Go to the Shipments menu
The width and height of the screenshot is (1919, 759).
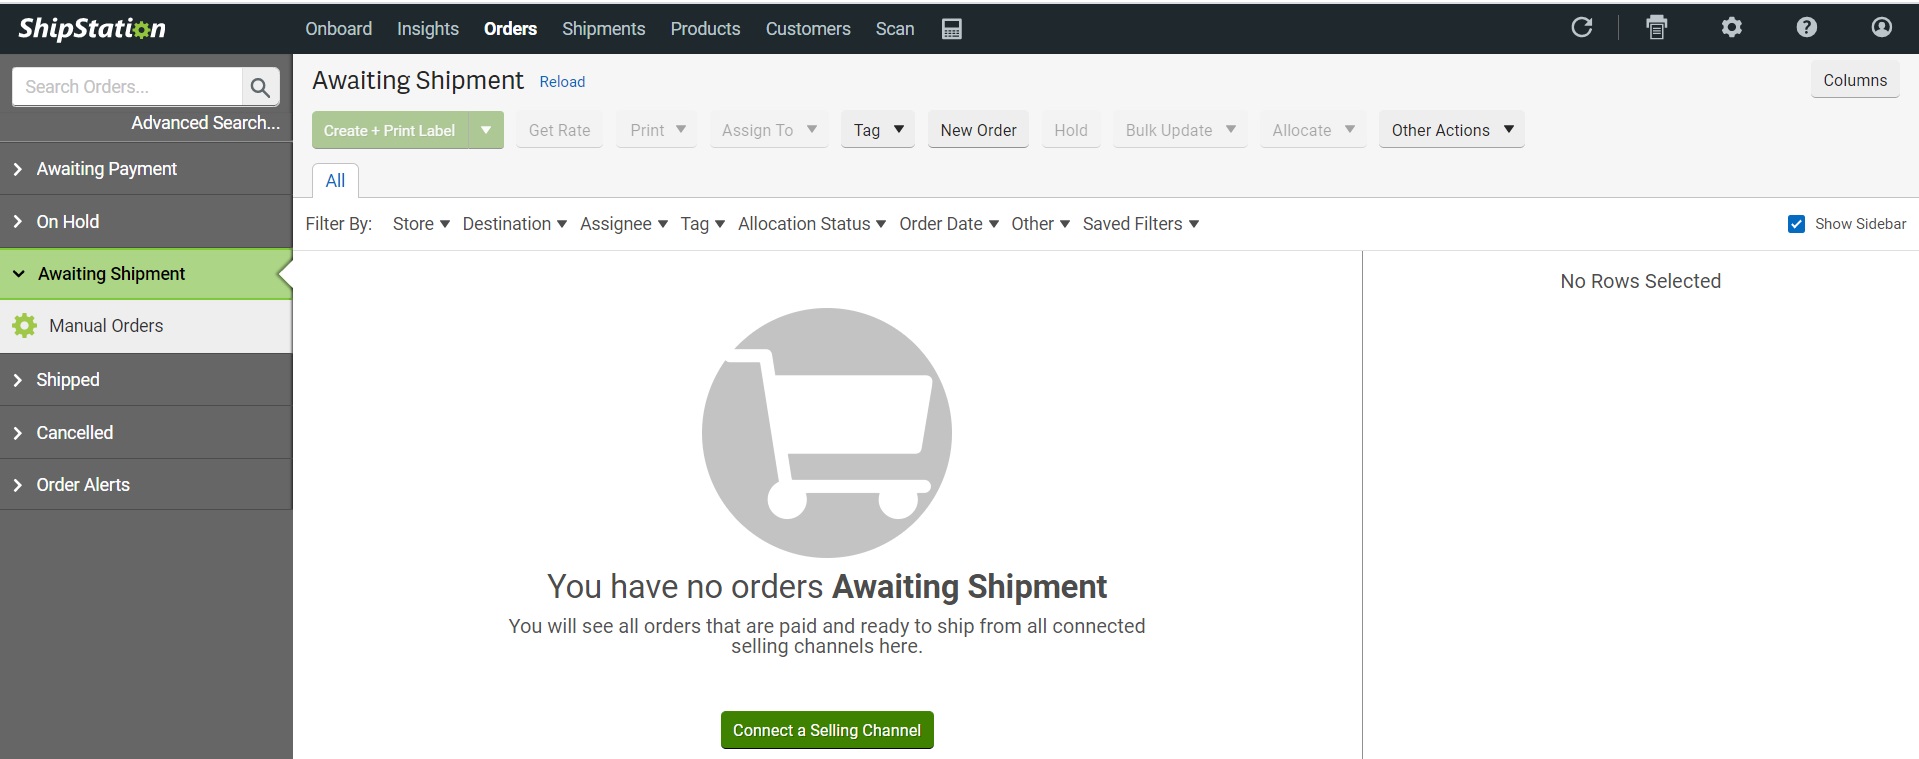click(603, 29)
